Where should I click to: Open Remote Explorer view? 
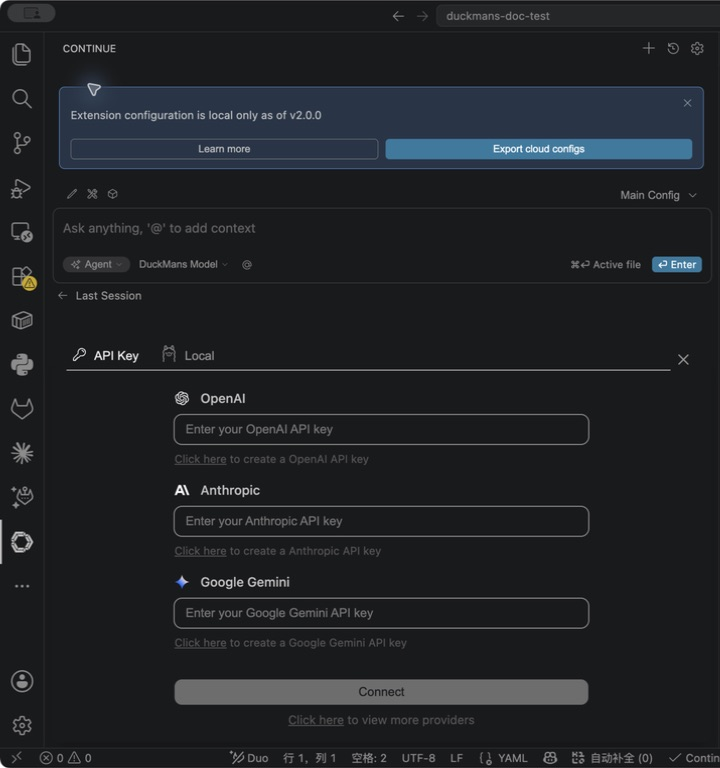22,232
